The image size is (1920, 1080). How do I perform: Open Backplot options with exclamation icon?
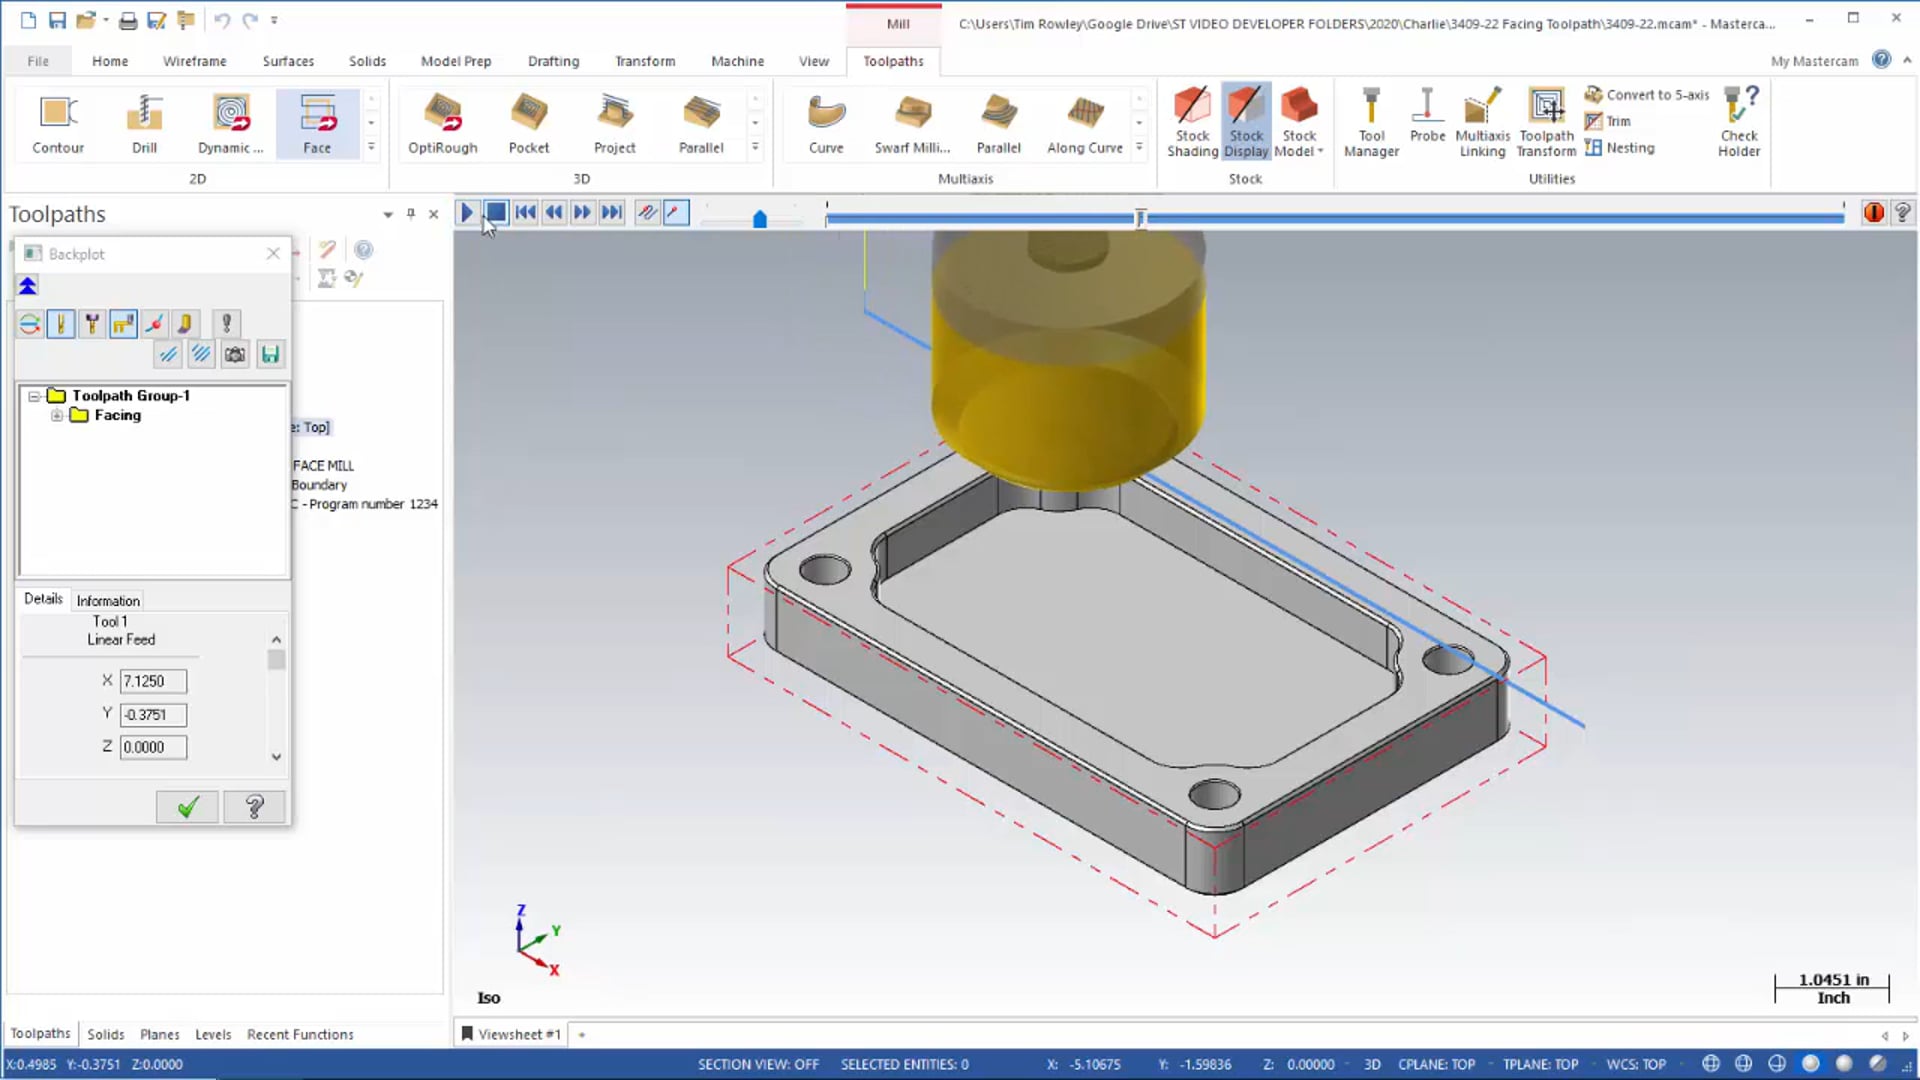pos(227,324)
